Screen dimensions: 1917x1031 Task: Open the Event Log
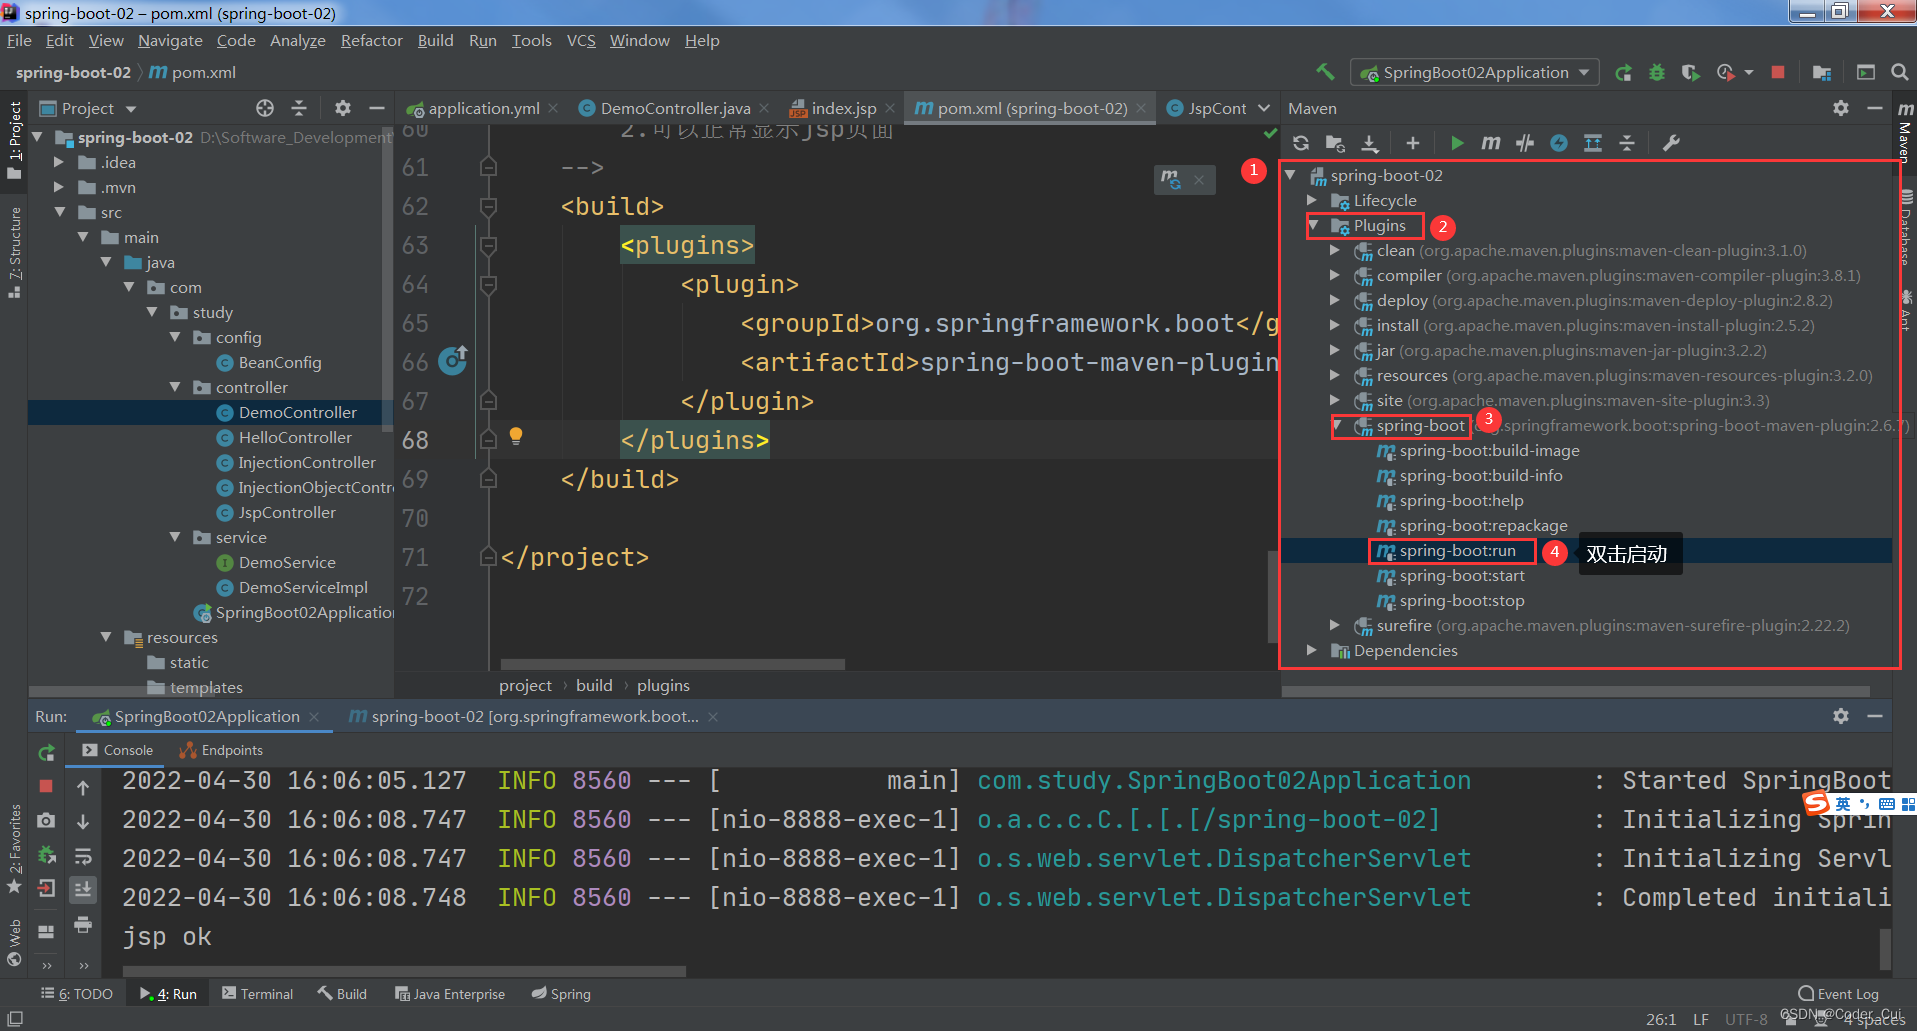[x=1838, y=994]
